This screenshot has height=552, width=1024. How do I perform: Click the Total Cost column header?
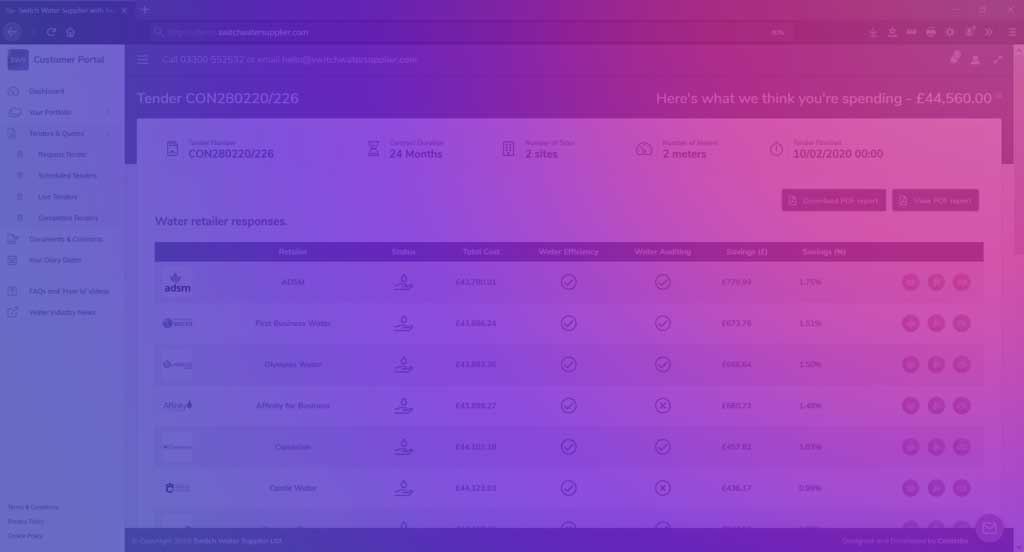tap(481, 252)
